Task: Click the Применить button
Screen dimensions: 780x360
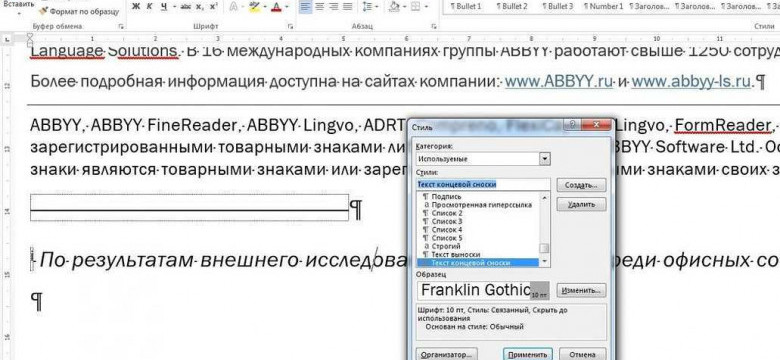Action: (x=528, y=355)
